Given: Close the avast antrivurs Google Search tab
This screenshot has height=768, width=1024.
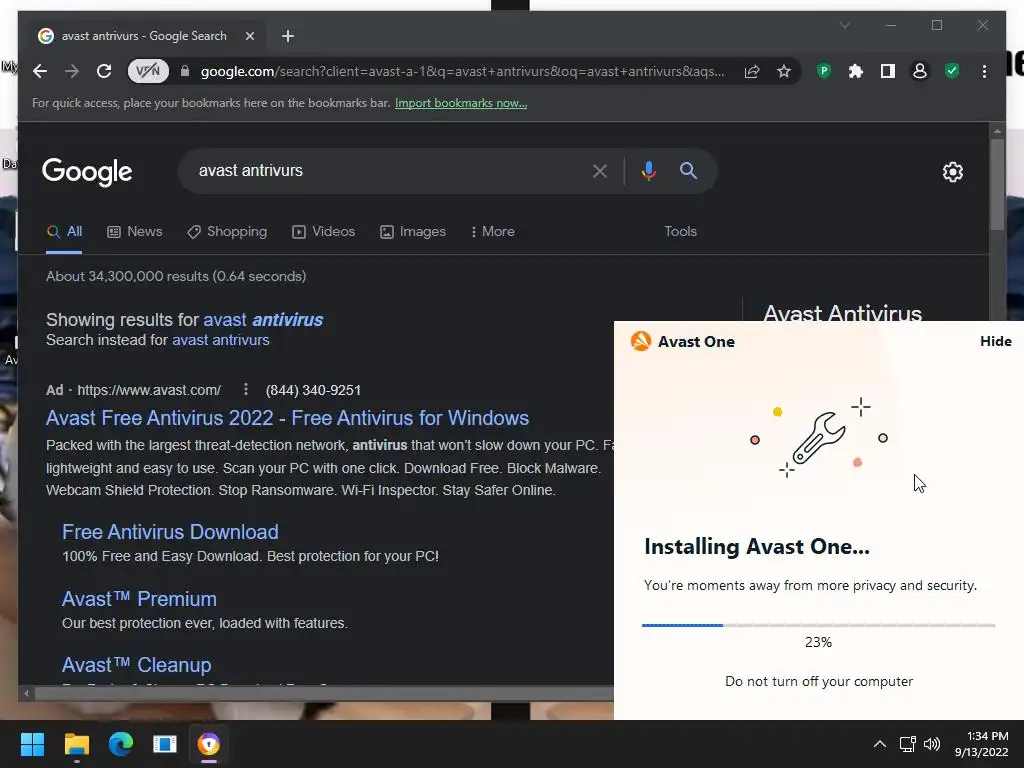Looking at the screenshot, I should (x=249, y=36).
